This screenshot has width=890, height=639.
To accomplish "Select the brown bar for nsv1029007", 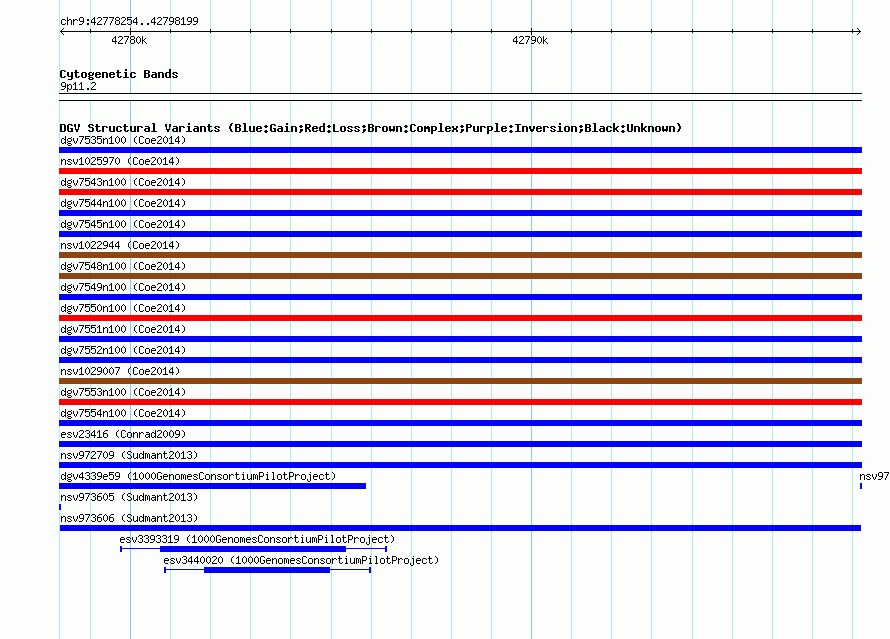I will click(x=460, y=381).
